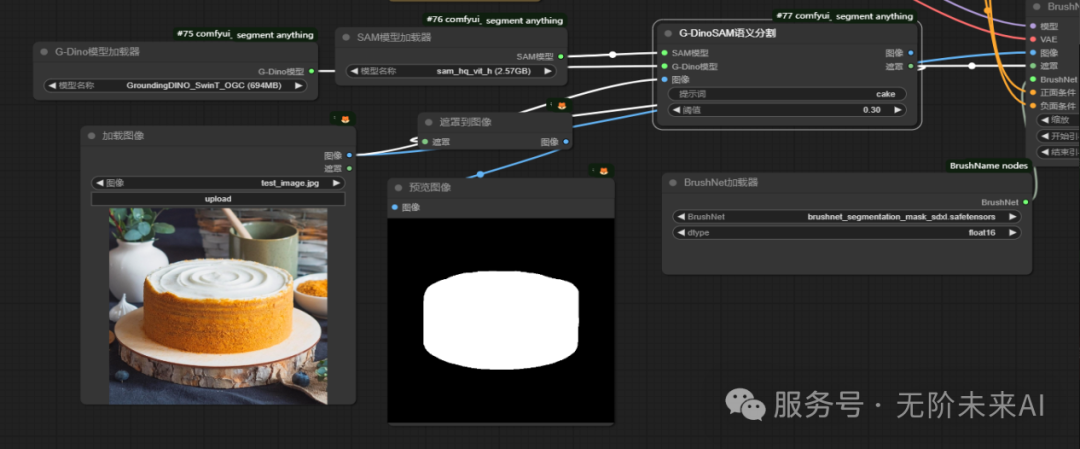The height and width of the screenshot is (449, 1080).
Task: Click 图像 output port on G-DinoSAM语义分割
Action: point(911,52)
